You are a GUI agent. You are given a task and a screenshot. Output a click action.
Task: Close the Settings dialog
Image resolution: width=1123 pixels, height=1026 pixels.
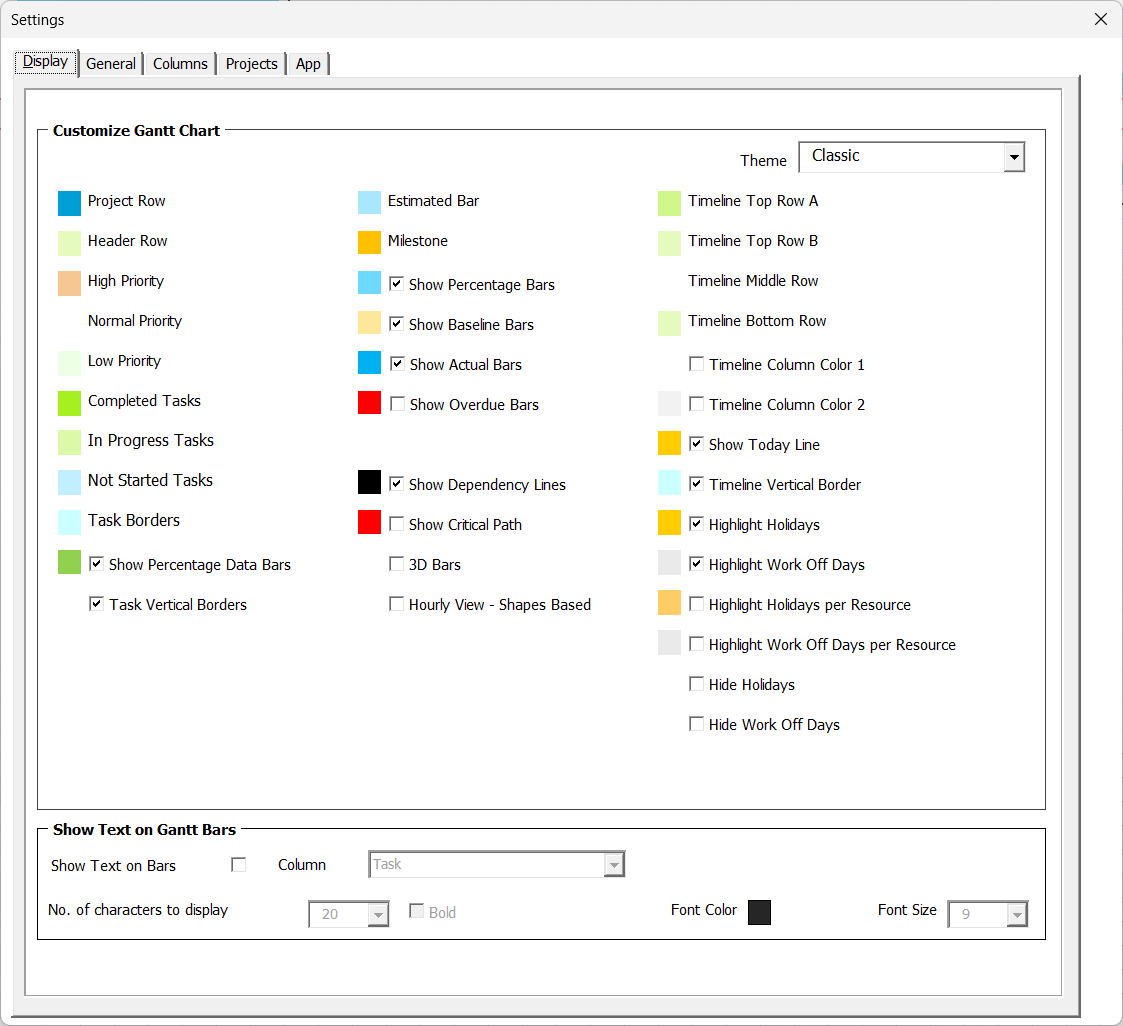click(x=1101, y=19)
